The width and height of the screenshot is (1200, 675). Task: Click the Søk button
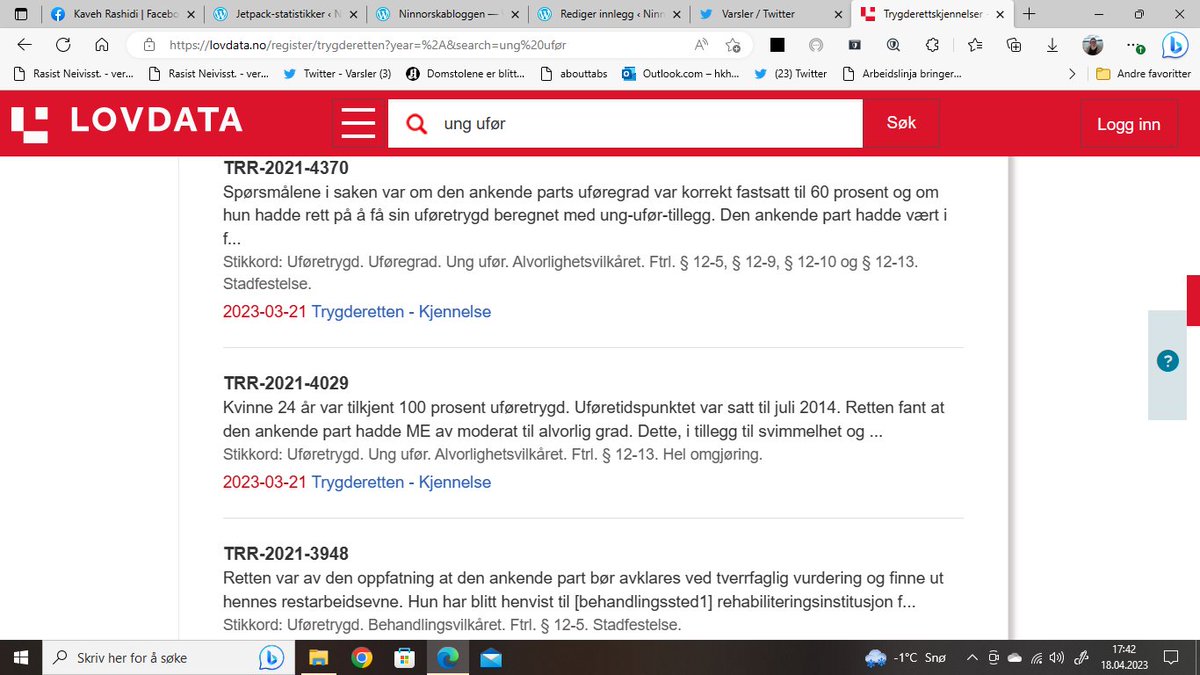[901, 122]
